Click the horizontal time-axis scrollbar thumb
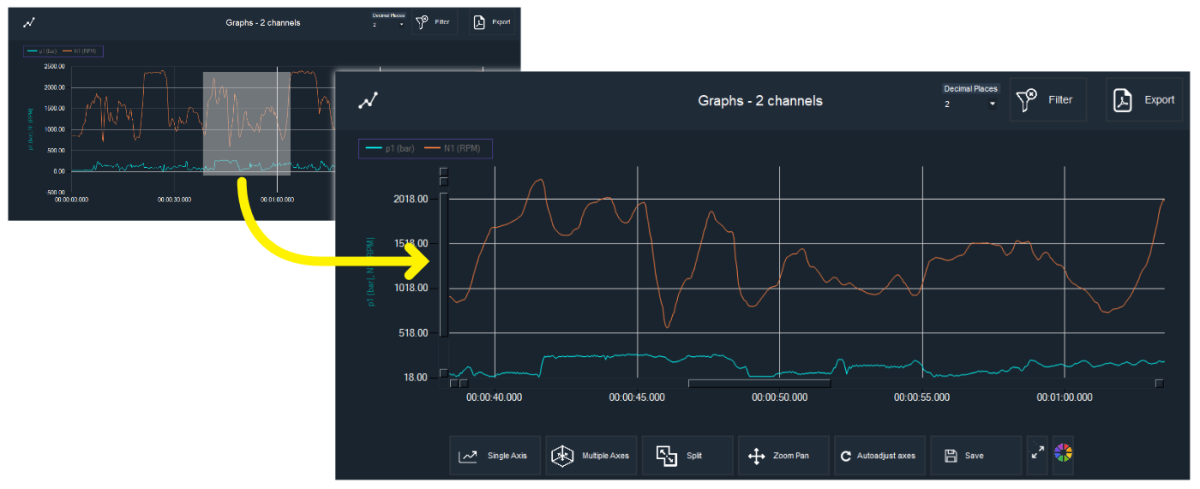 pyautogui.click(x=759, y=382)
